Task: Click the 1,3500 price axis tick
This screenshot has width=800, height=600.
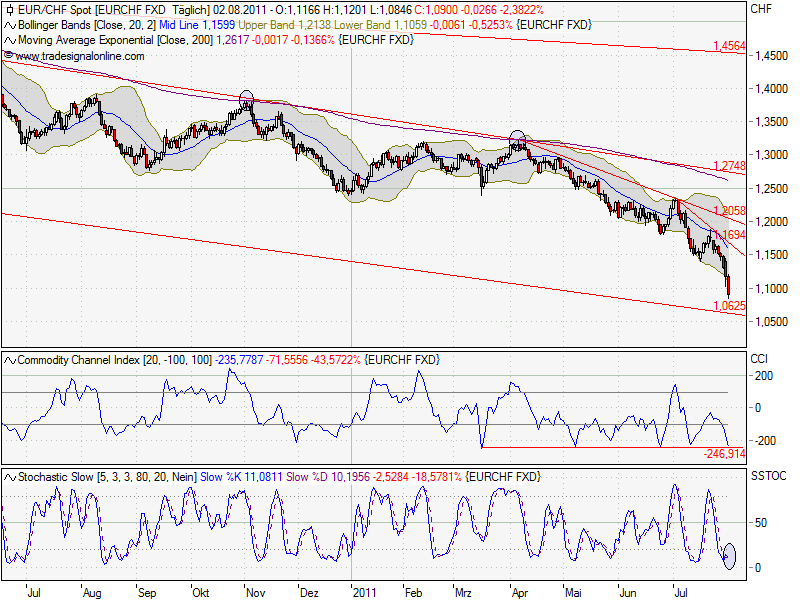Action: pos(771,122)
